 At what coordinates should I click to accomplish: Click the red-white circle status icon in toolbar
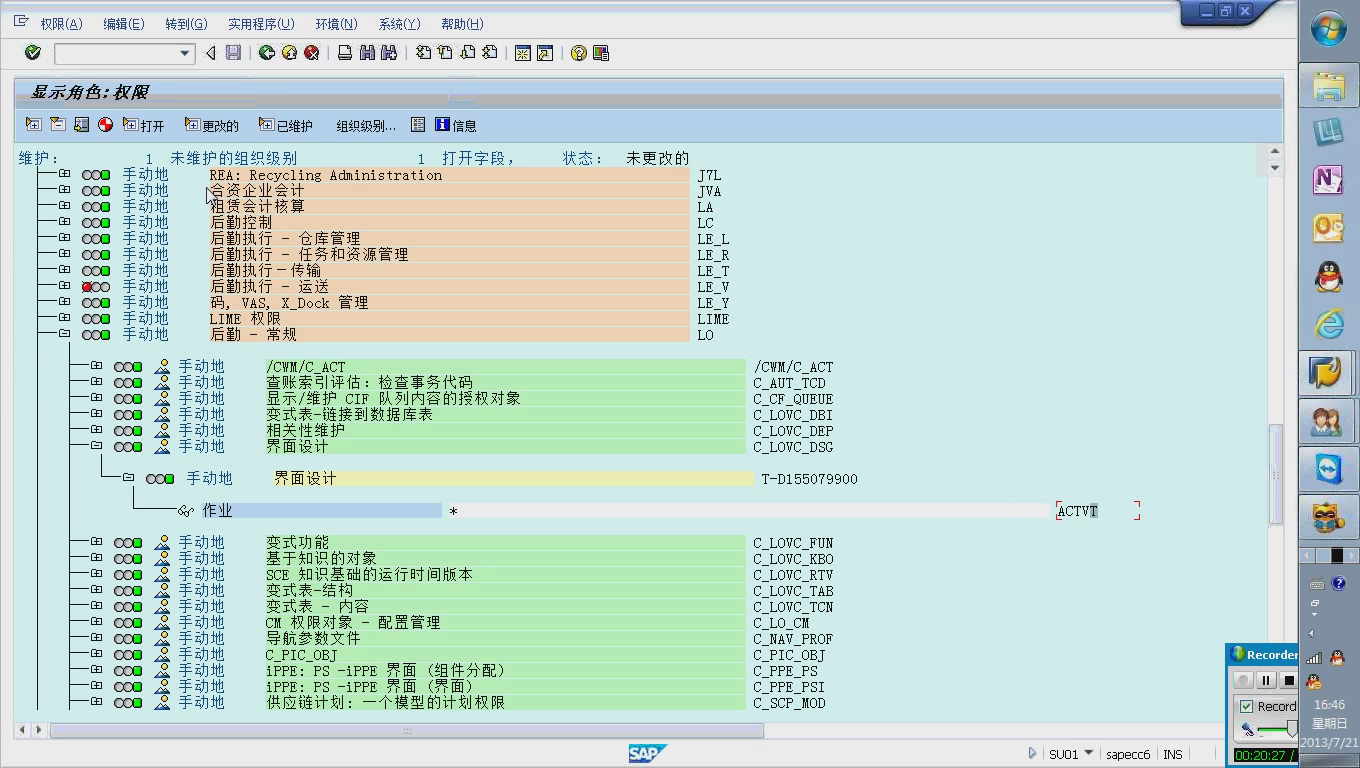click(x=105, y=125)
